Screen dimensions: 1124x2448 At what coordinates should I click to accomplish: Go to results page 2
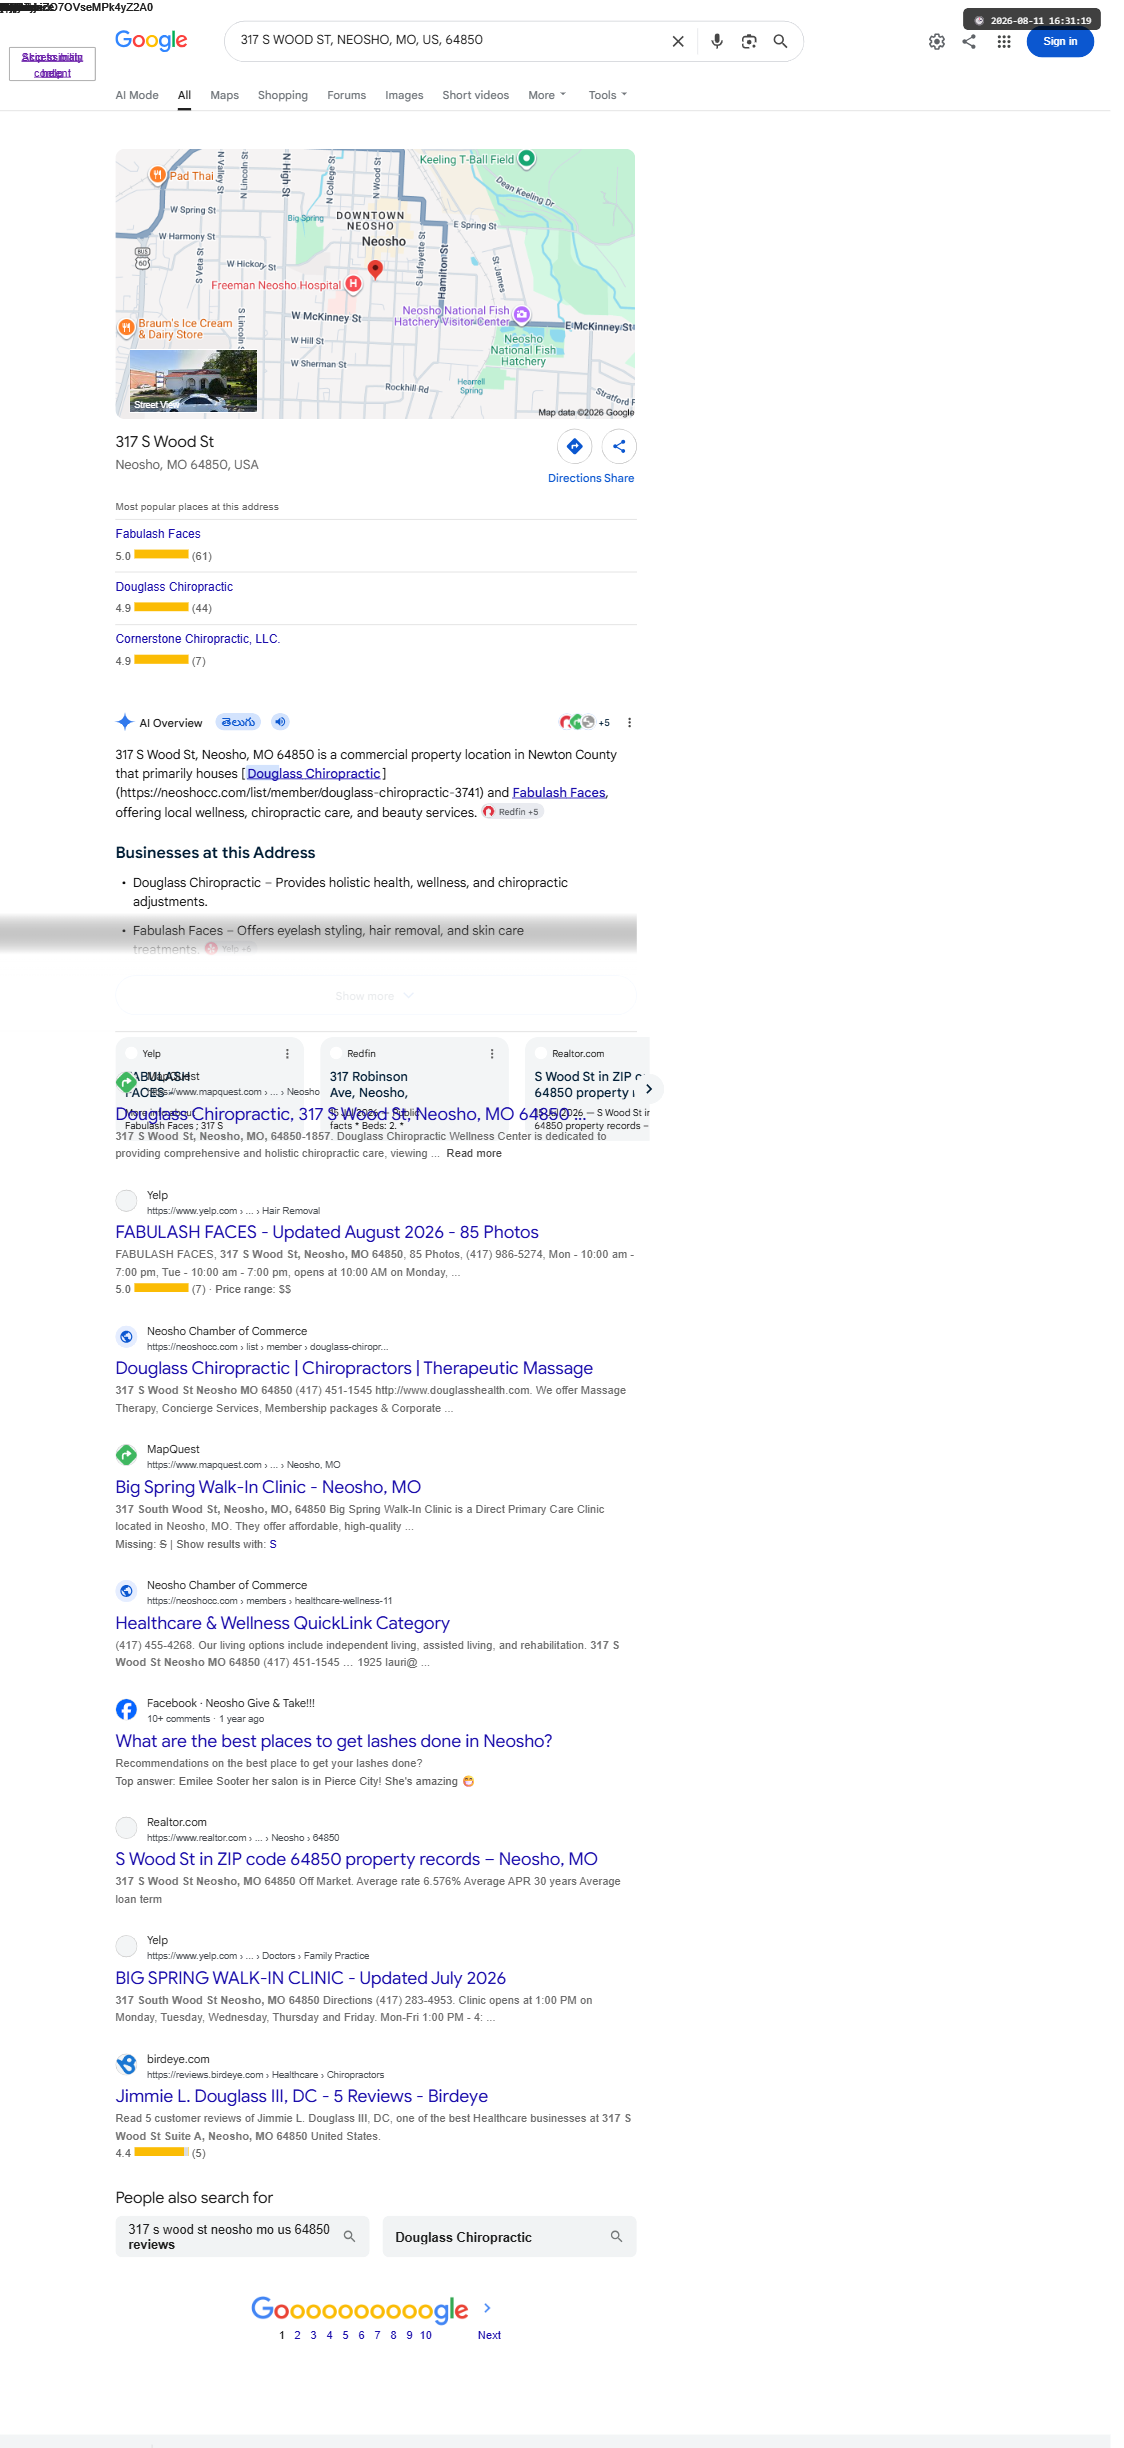pos(297,2335)
